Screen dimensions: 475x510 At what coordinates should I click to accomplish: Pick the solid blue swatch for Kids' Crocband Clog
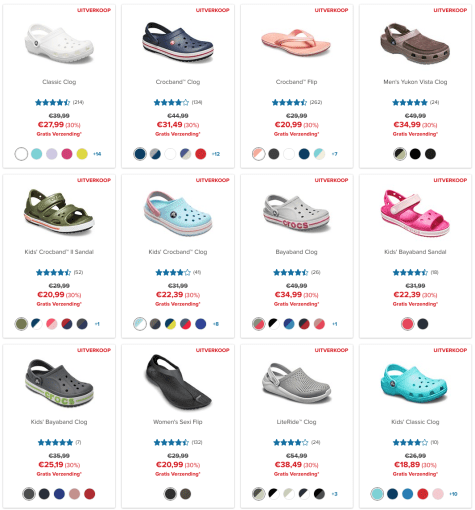(x=201, y=324)
